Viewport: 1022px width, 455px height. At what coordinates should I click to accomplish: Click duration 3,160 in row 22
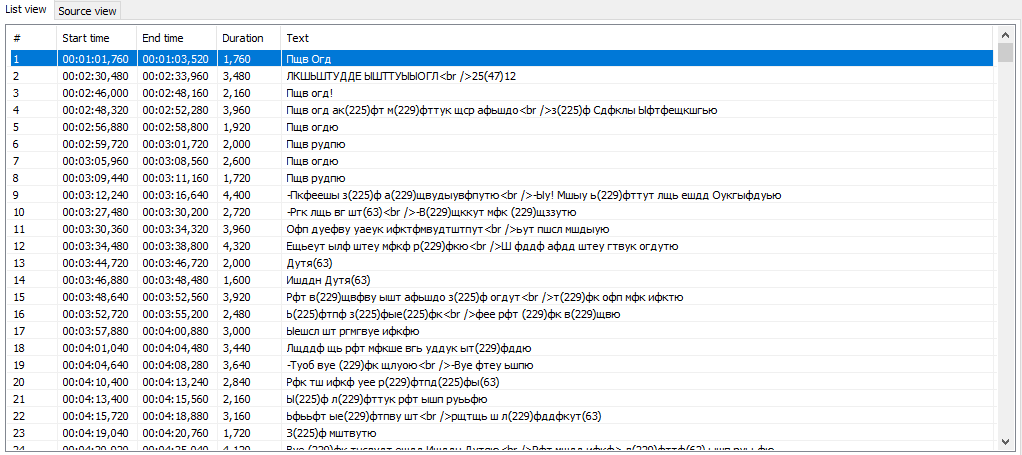click(236, 415)
